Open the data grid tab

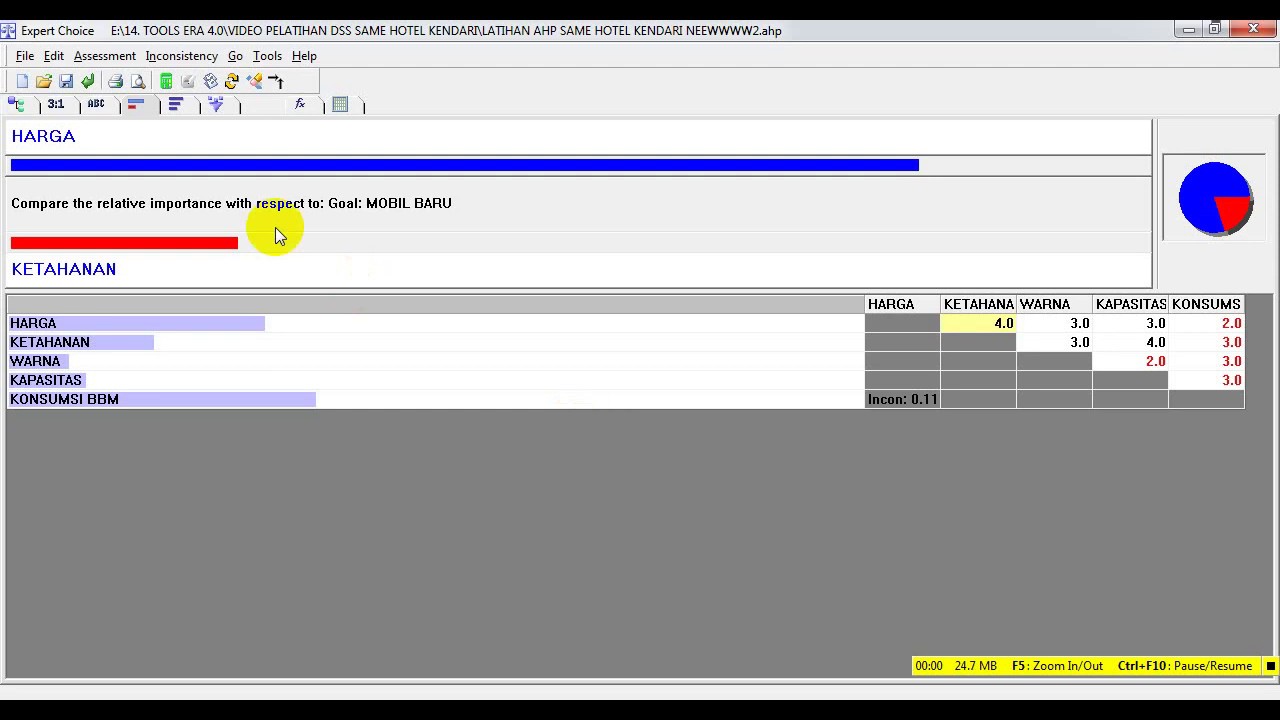(x=340, y=104)
